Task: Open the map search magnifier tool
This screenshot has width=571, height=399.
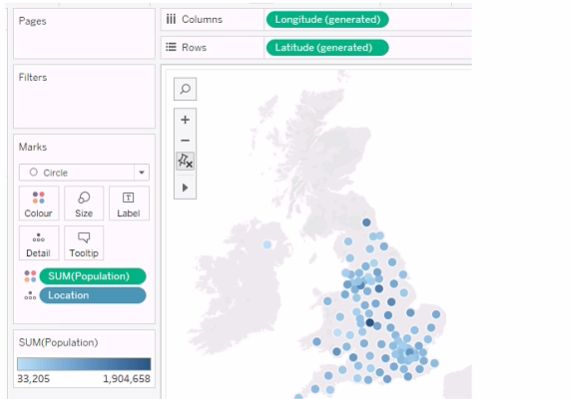Action: 185,89
